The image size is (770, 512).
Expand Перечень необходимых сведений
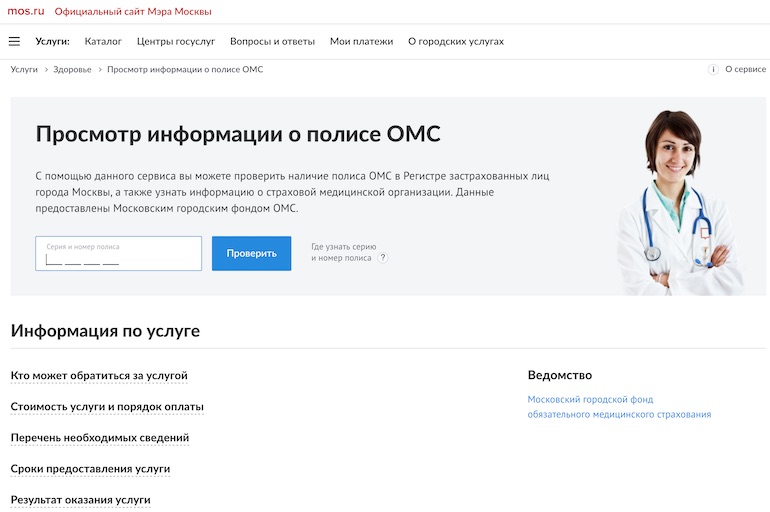[x=100, y=438]
